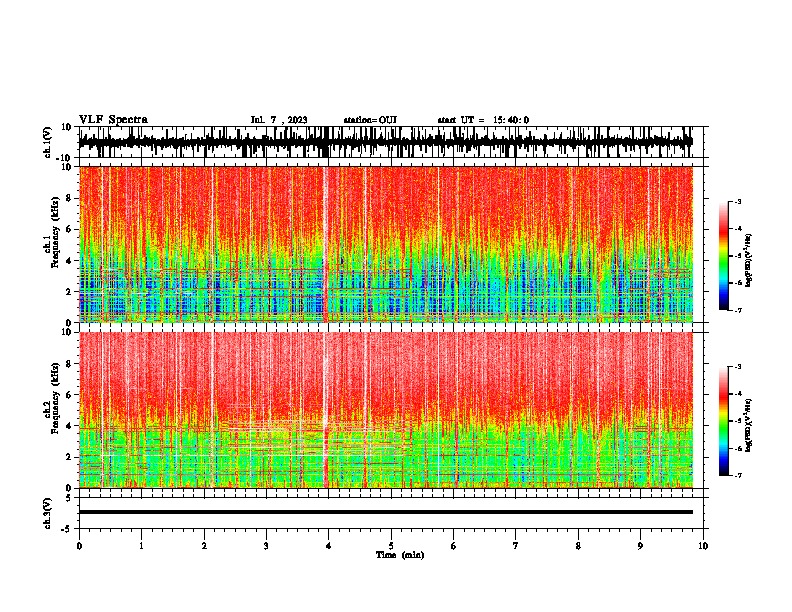Select the "Jul 7, 2023" date text
The image size is (792, 612).
coord(279,120)
